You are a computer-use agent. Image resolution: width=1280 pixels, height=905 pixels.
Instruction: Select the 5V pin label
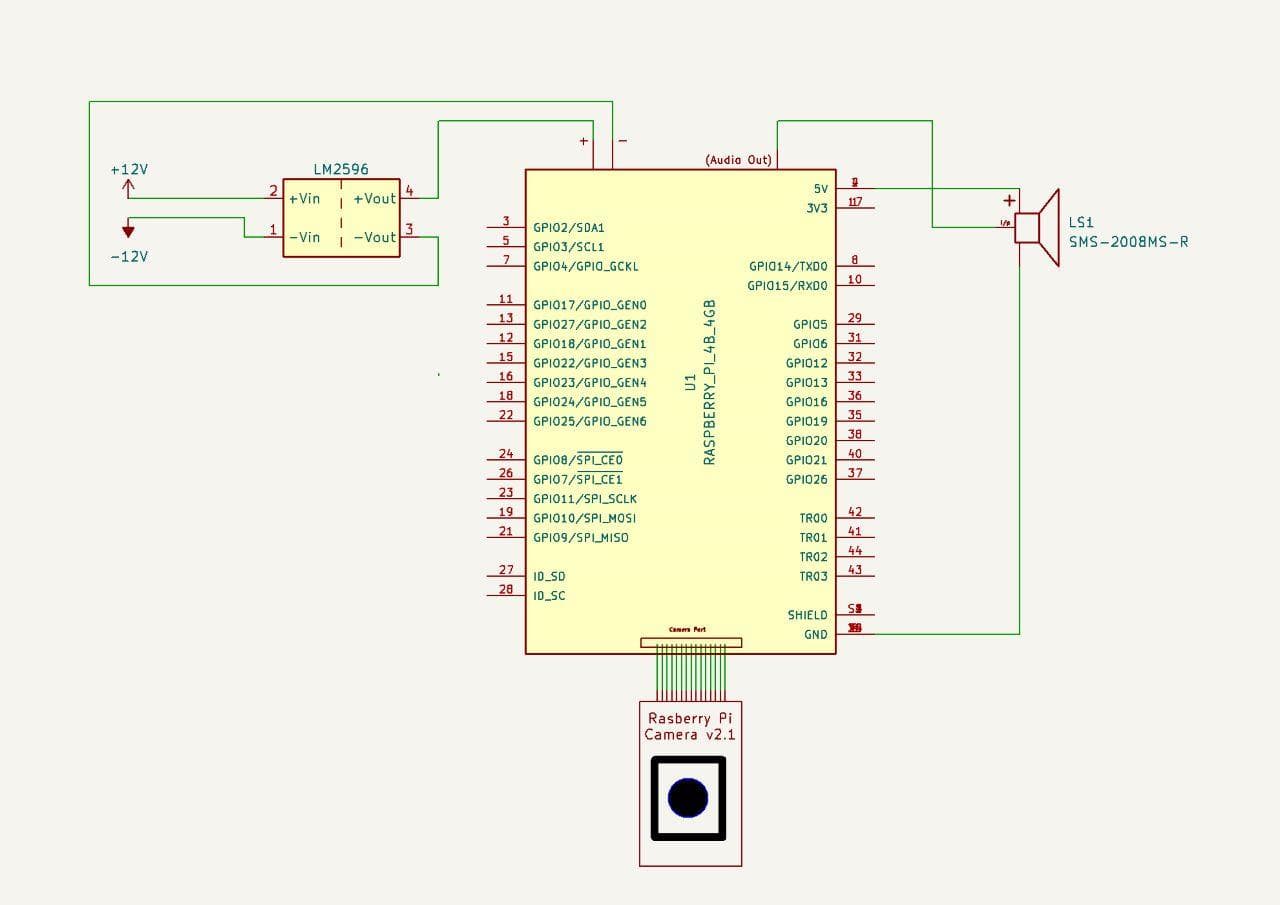821,189
